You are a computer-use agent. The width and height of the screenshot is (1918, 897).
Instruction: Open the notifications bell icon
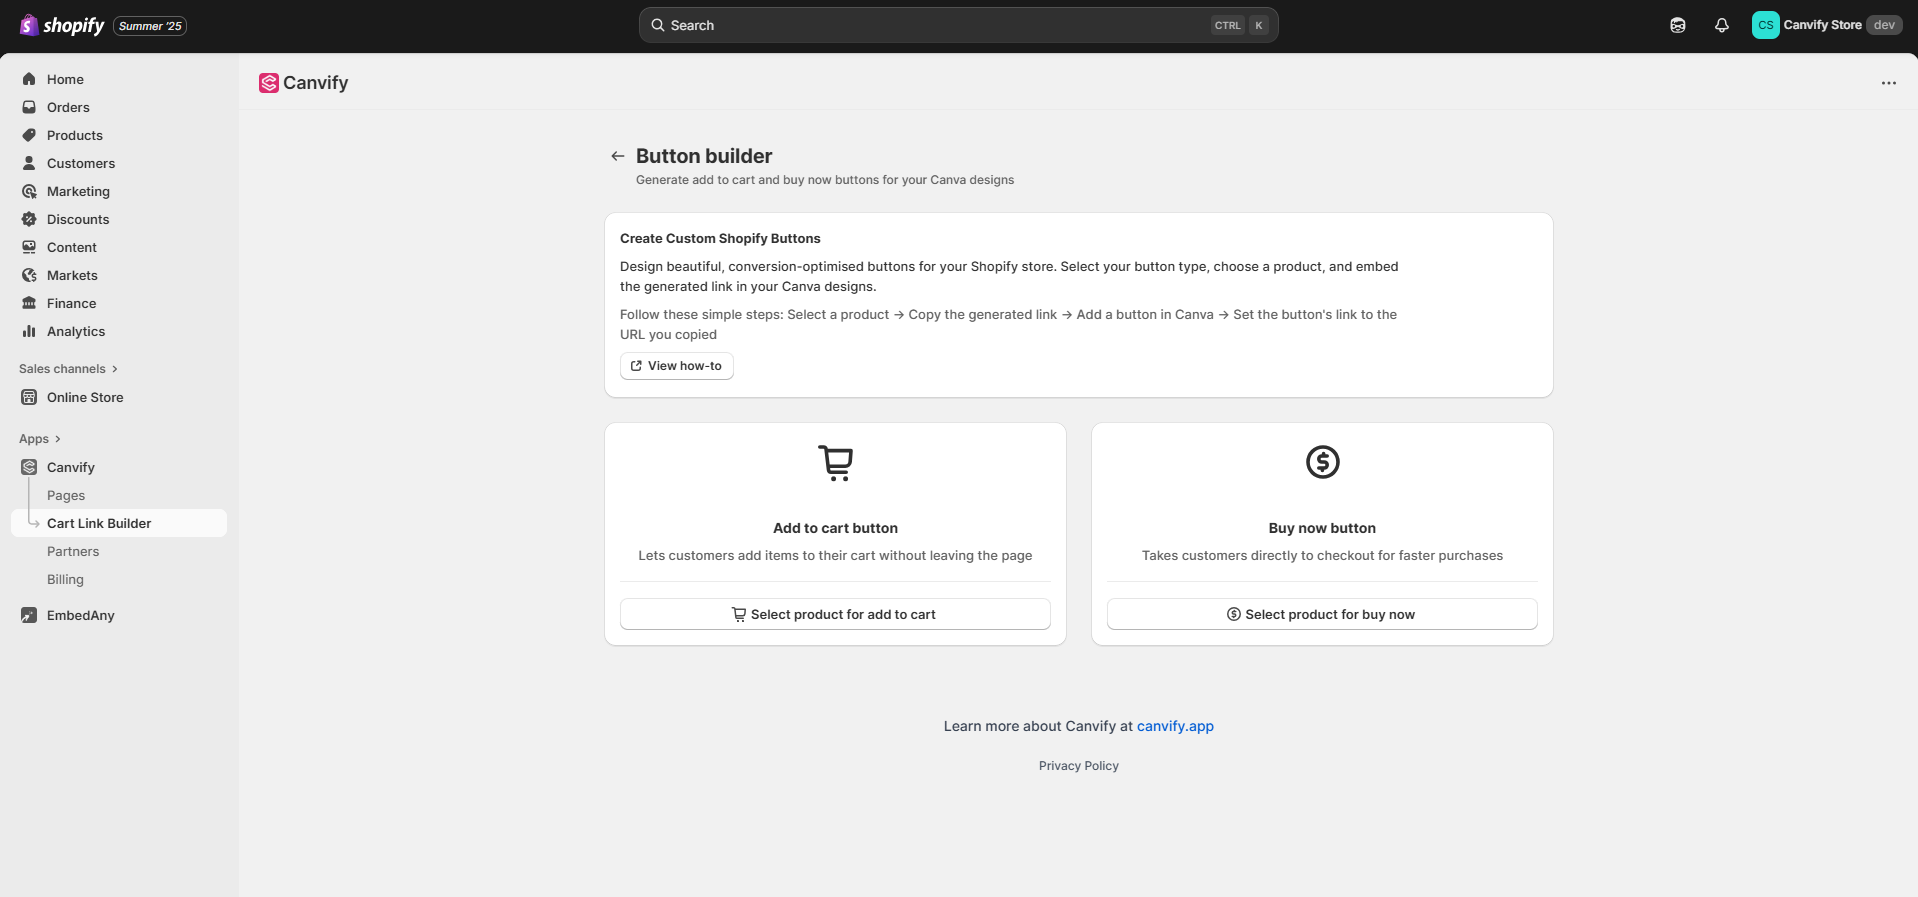coord(1721,25)
